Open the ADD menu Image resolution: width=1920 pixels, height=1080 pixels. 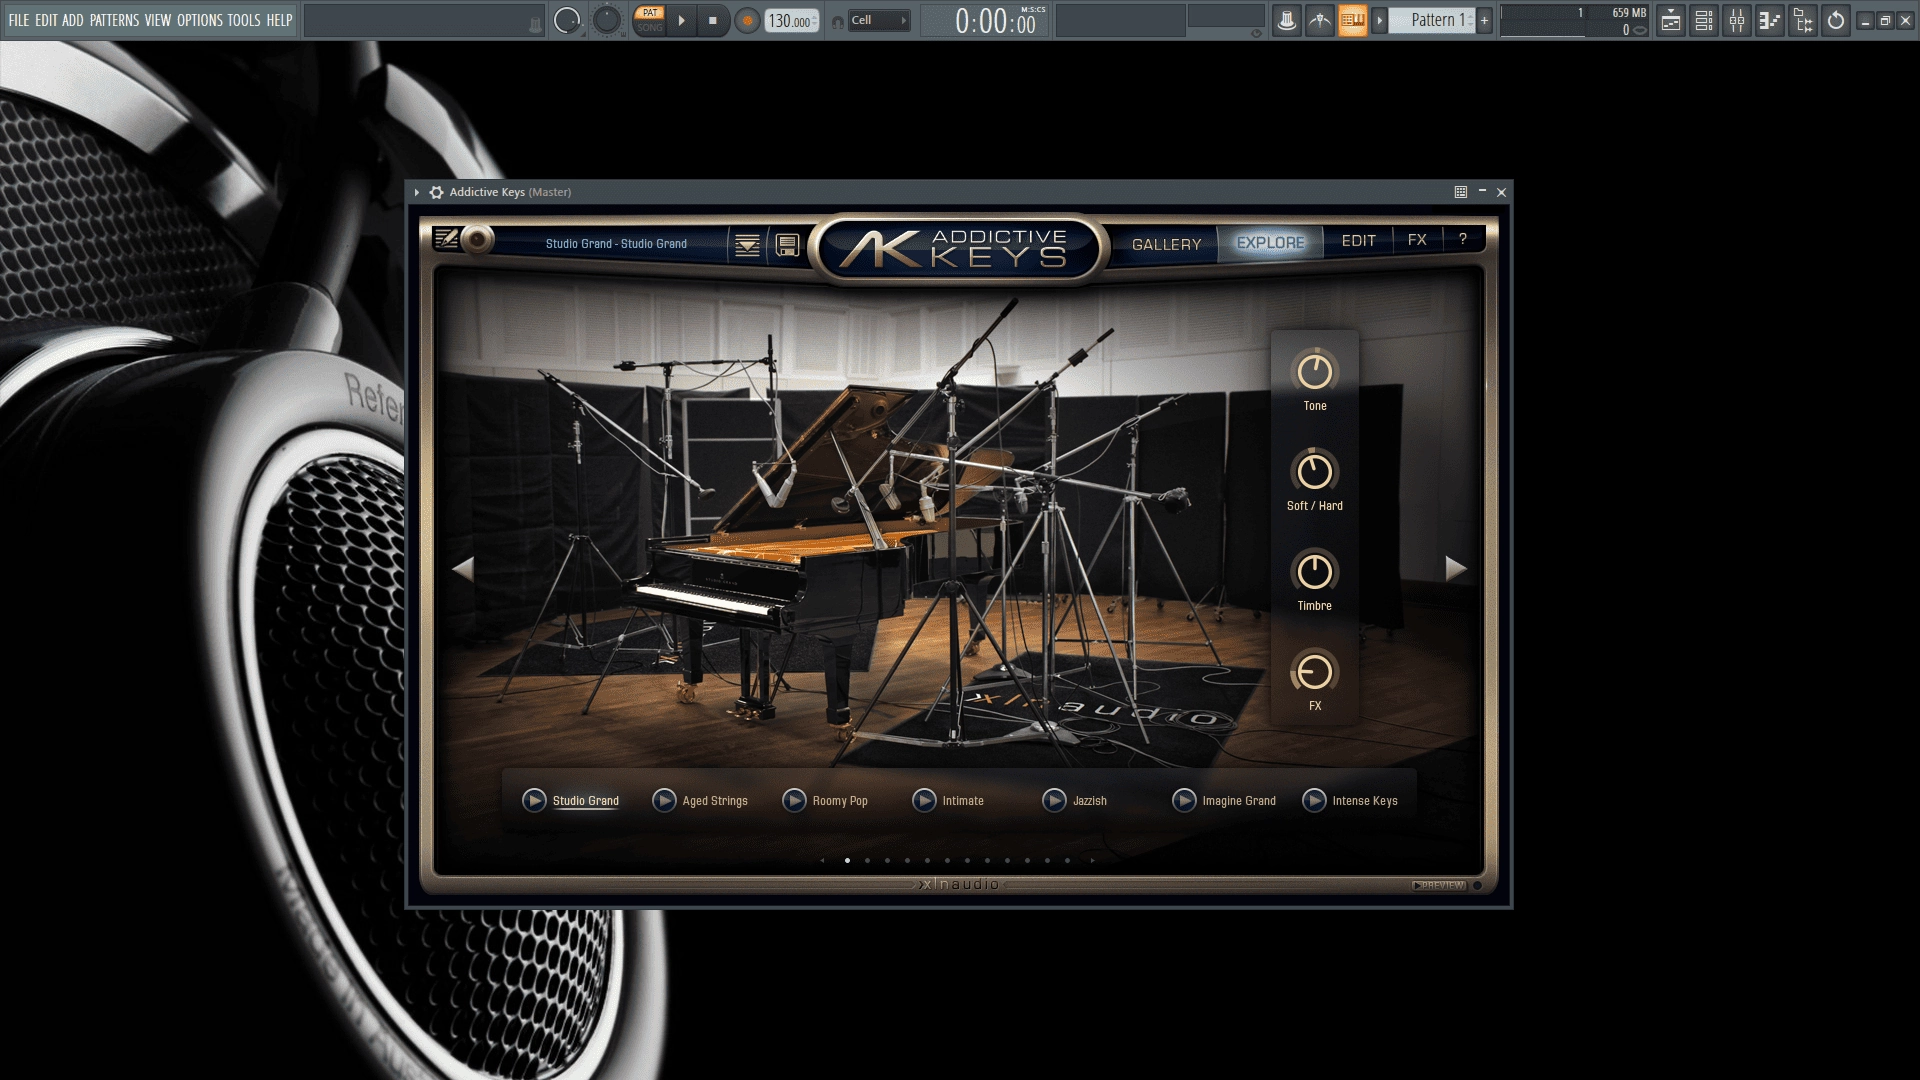coord(73,20)
